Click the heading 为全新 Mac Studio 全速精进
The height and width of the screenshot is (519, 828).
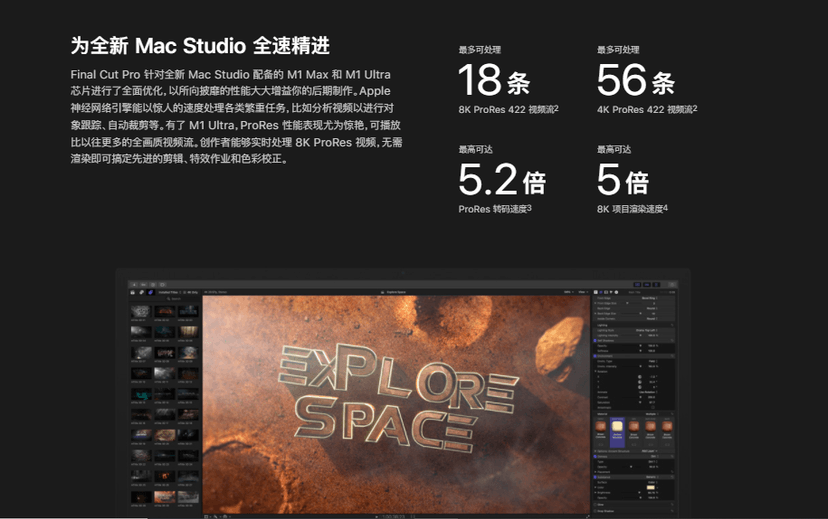200,45
